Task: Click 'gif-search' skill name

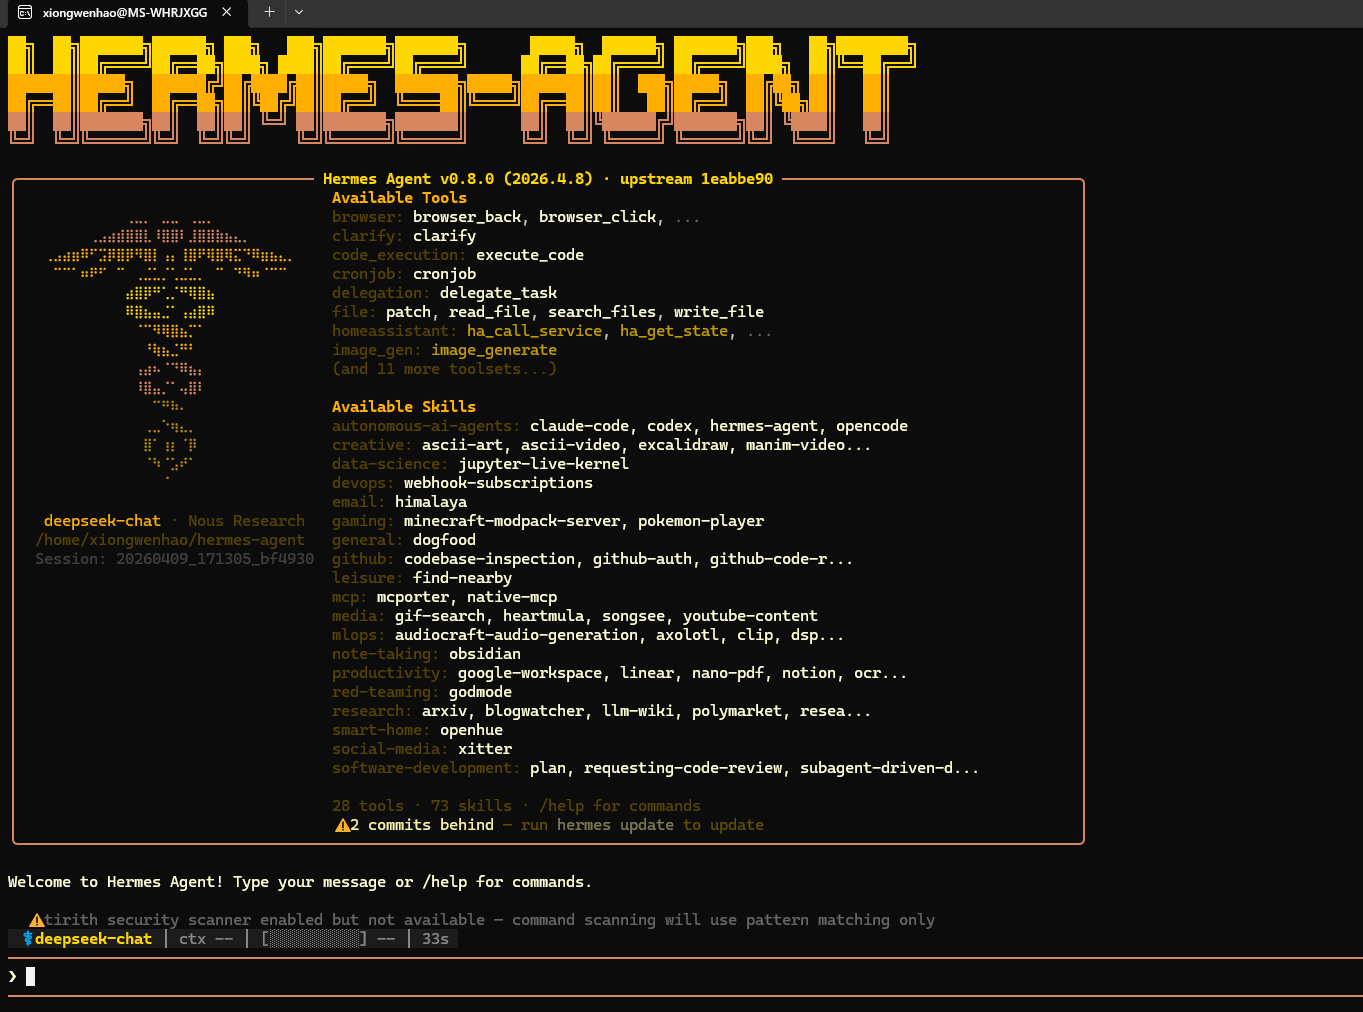Action: [440, 616]
